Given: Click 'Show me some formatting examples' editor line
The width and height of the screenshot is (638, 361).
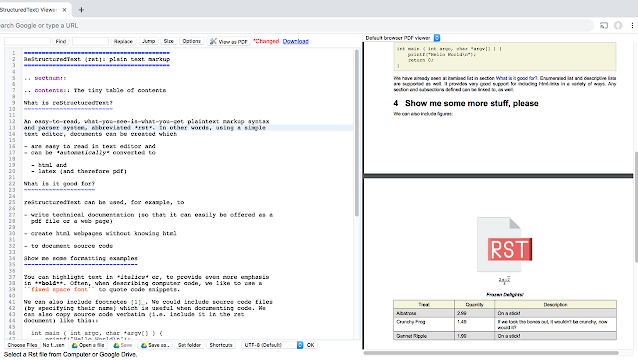Looking at the screenshot, I should [81, 258].
